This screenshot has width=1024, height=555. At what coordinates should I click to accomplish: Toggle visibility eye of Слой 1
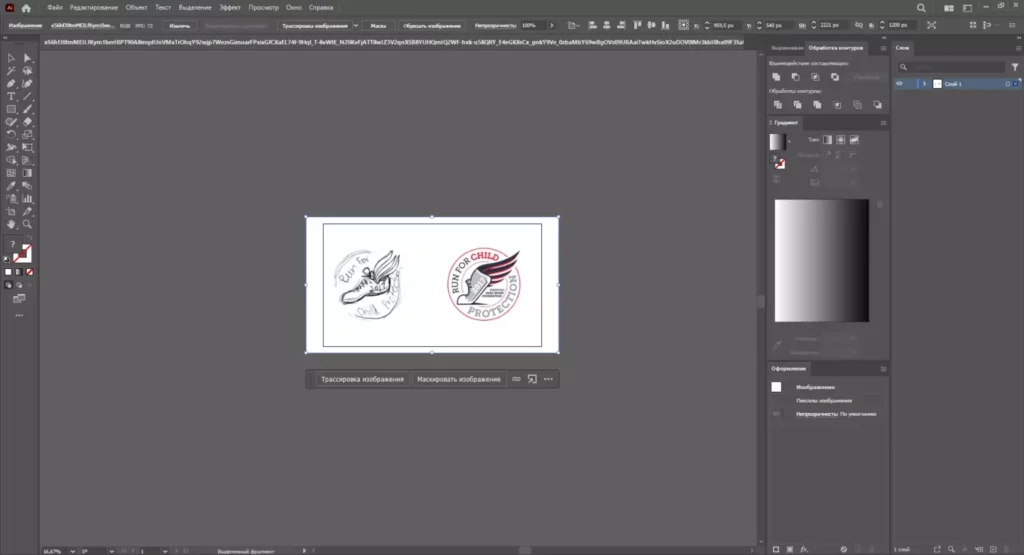pos(899,84)
